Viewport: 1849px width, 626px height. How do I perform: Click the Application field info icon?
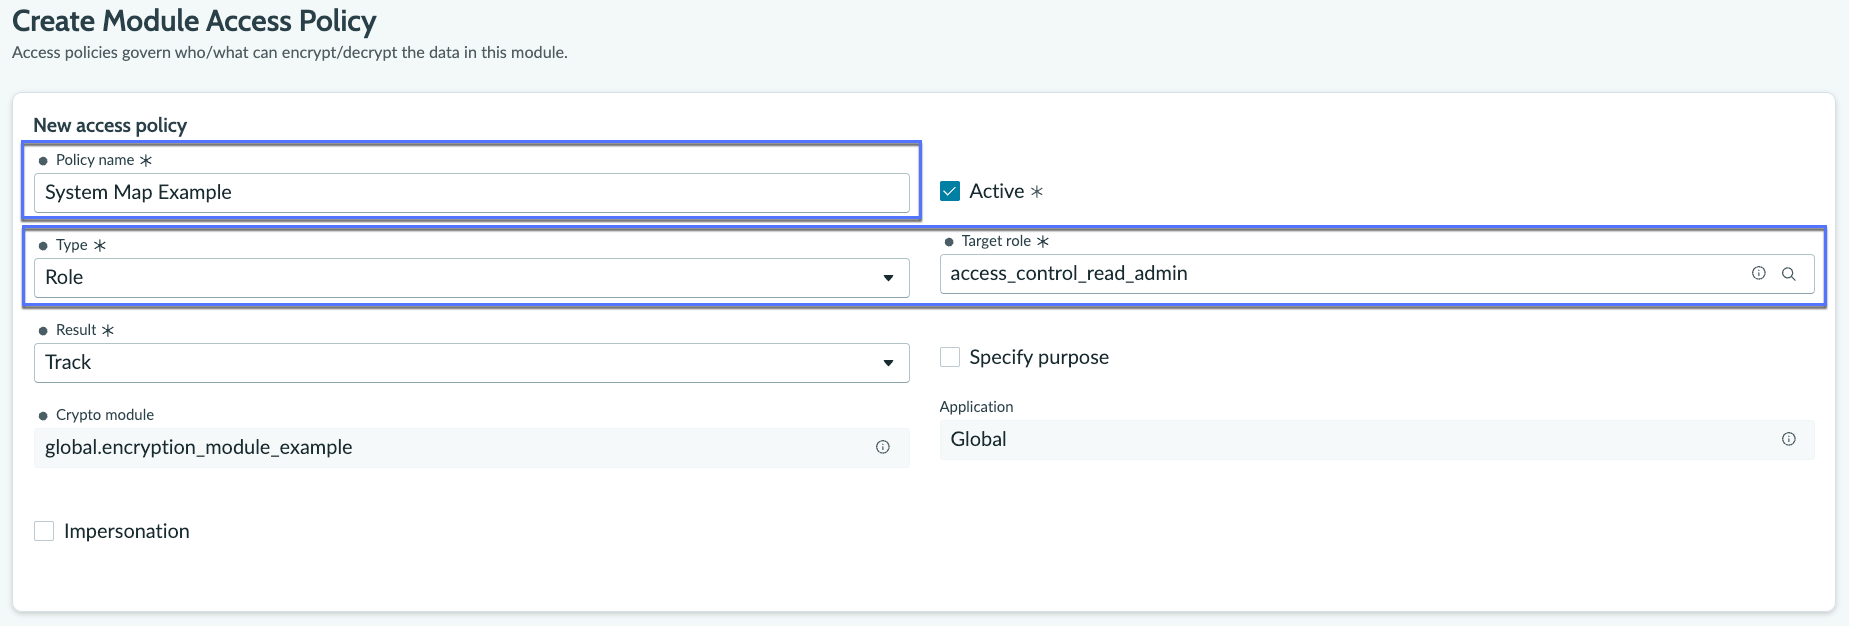coord(1789,439)
